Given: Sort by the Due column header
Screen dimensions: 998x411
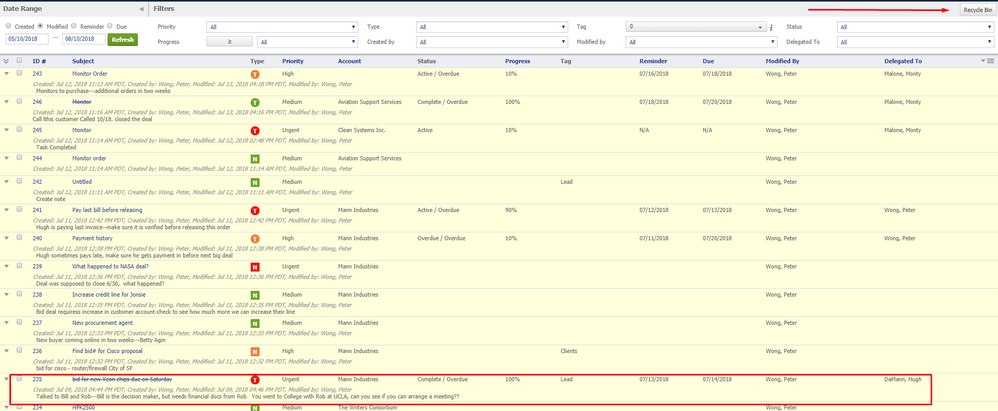Looking at the screenshot, I should (x=708, y=61).
